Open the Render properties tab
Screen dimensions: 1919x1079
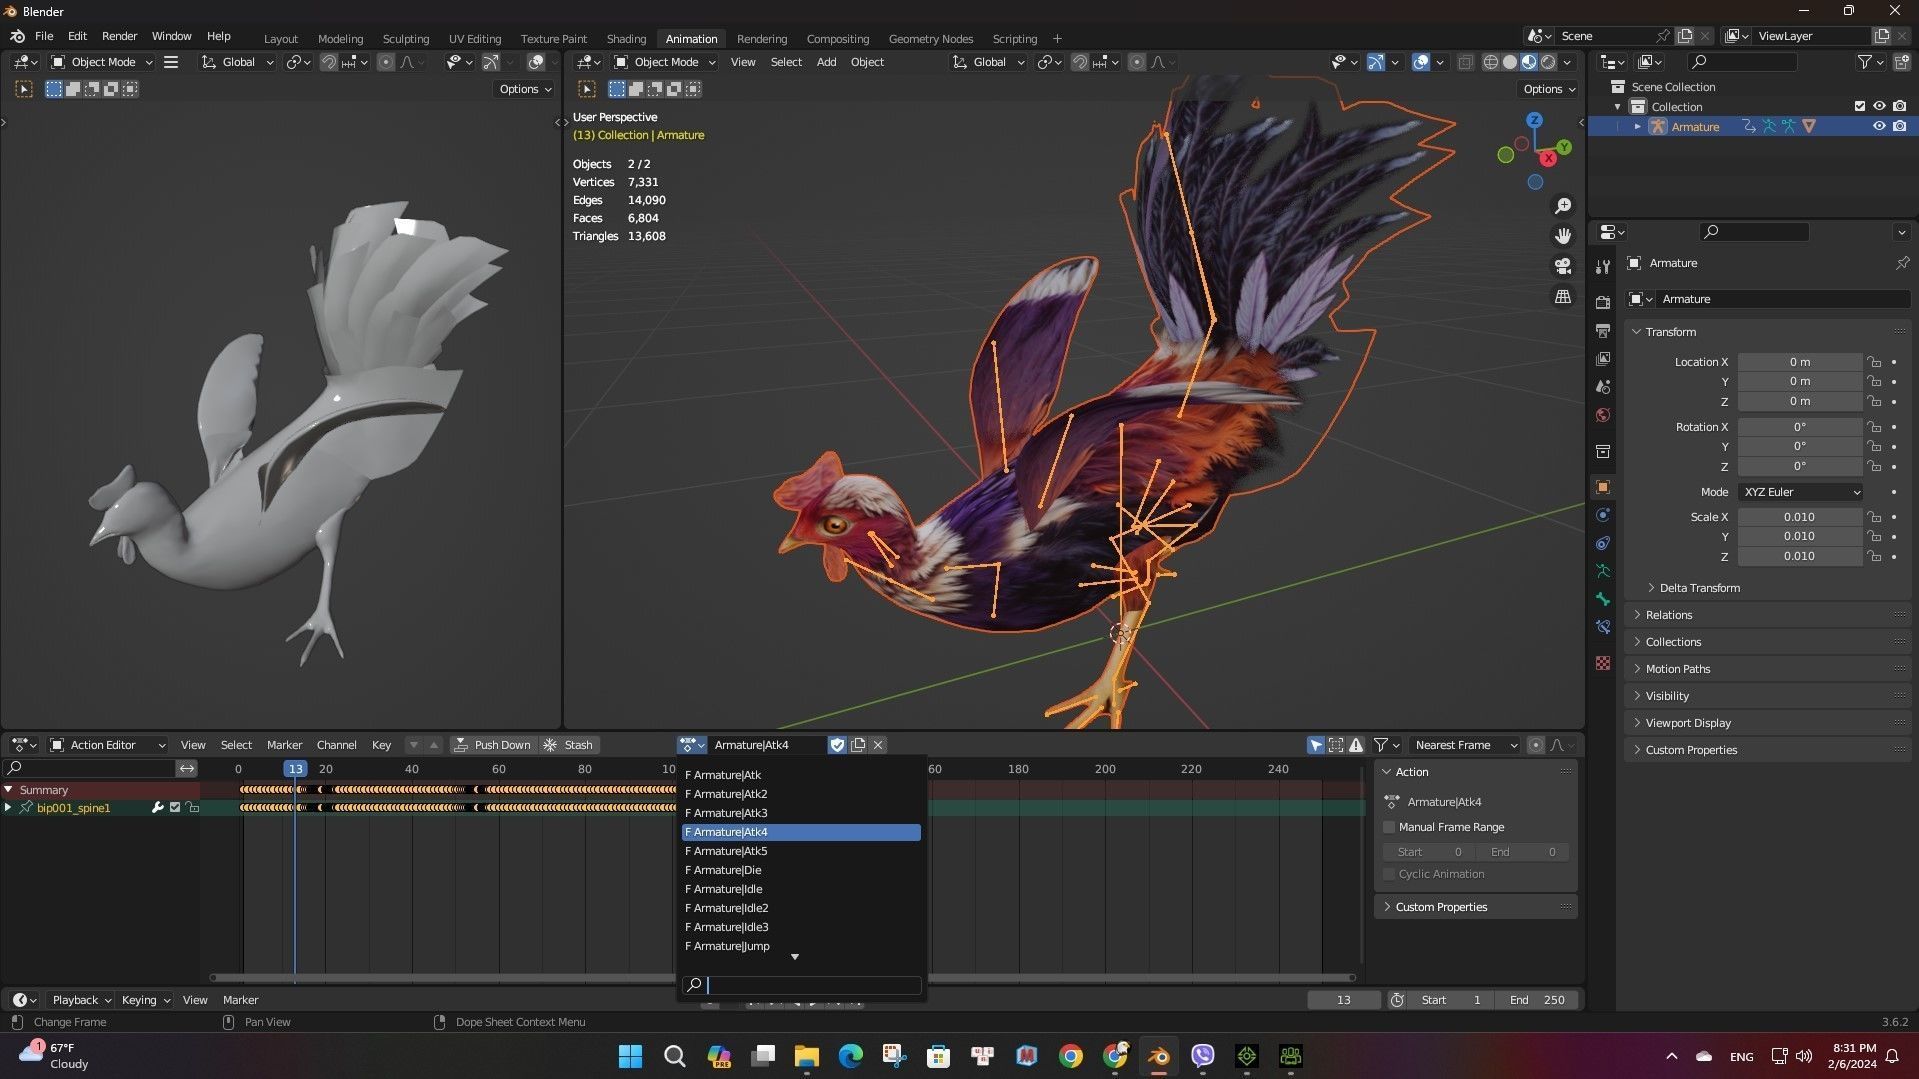(x=1603, y=302)
